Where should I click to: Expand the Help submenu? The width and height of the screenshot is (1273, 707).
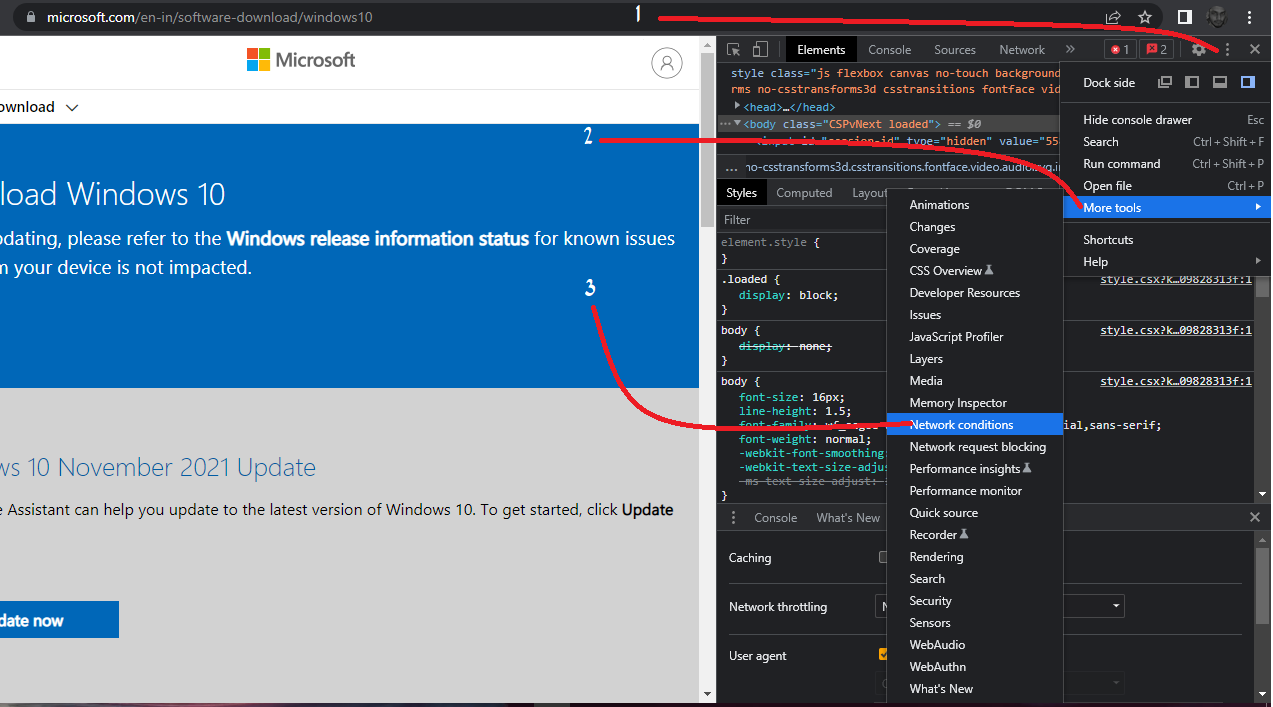[x=1165, y=262]
